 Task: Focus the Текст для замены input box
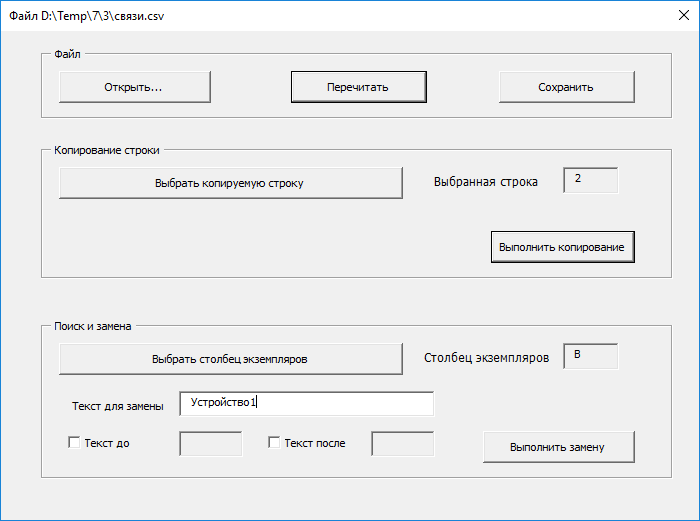click(x=307, y=404)
